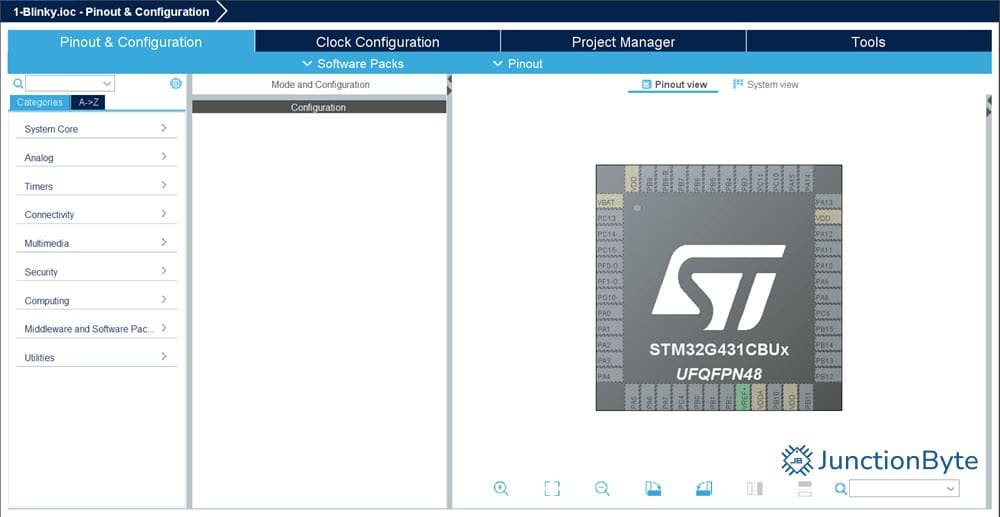Select pin PA13 on the chip
The height and width of the screenshot is (517, 1000).
point(828,203)
